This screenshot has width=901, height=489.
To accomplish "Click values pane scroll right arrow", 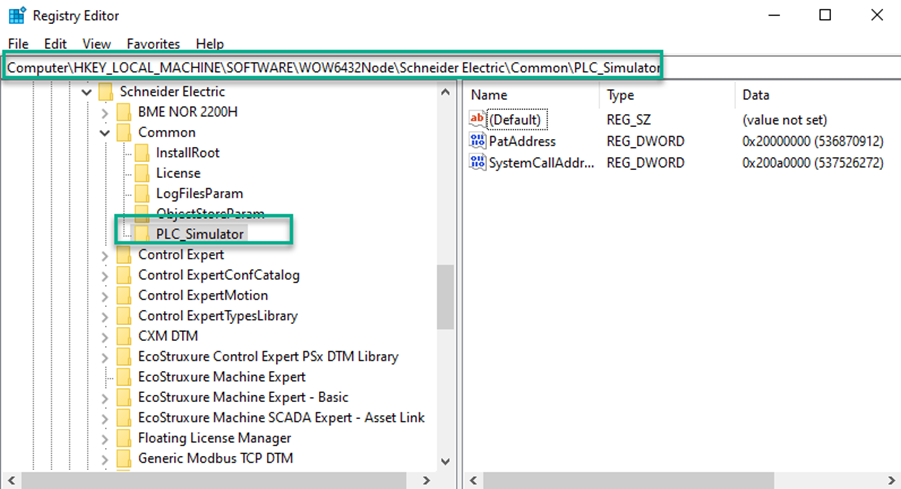I will pos(891,480).
